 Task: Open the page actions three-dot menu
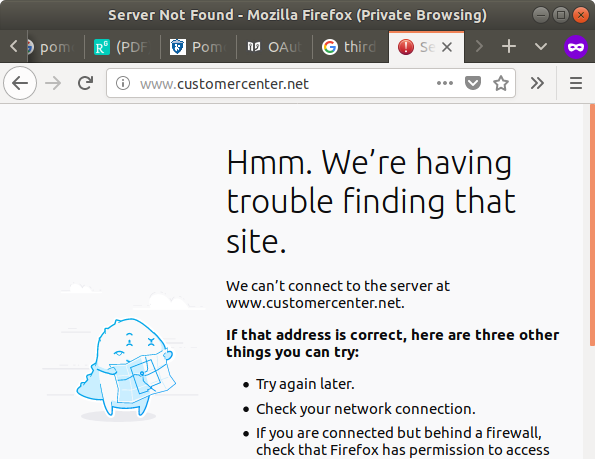click(x=445, y=83)
